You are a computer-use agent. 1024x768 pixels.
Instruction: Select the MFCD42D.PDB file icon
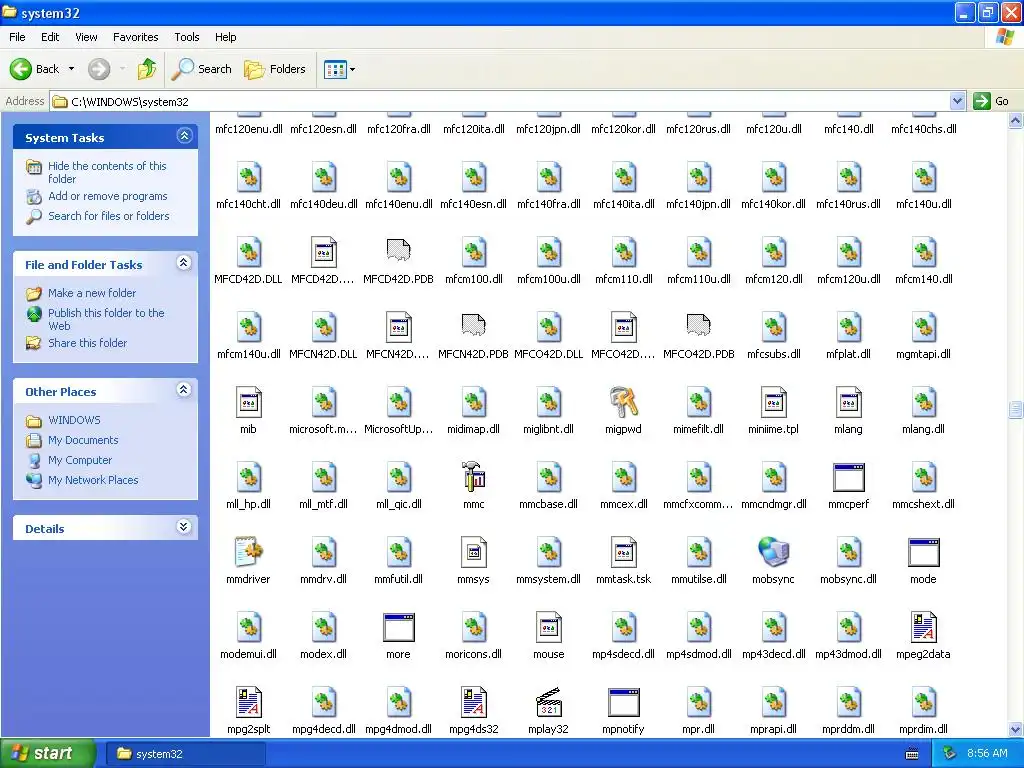[398, 251]
